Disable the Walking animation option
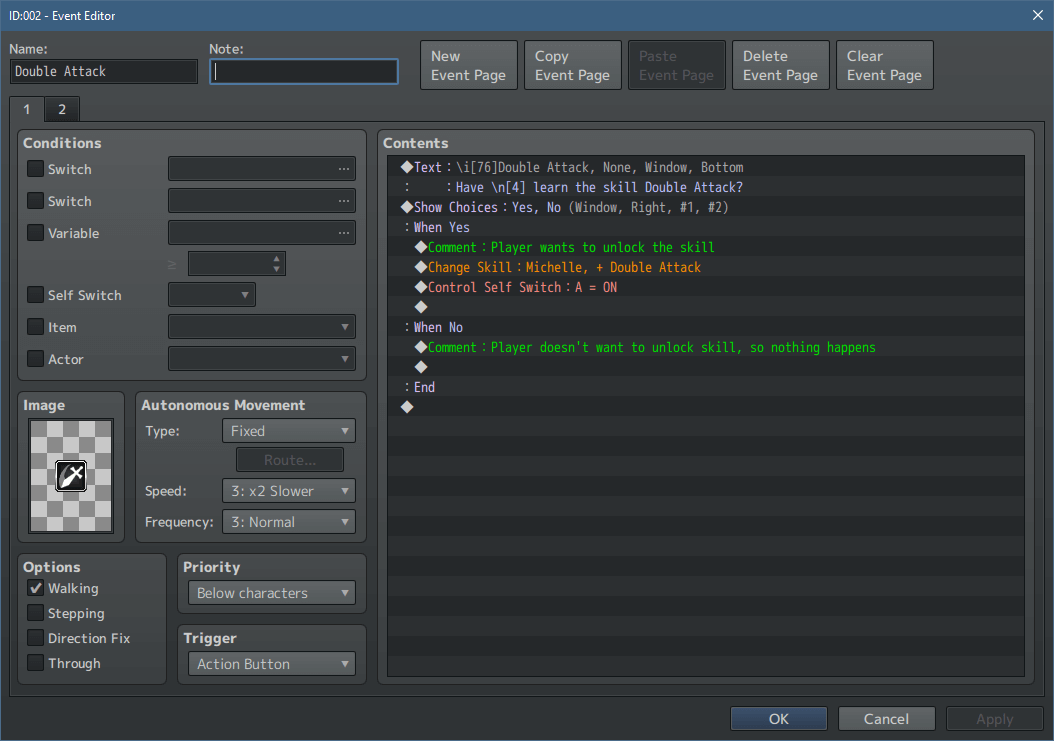Viewport: 1054px width, 741px height. 35,588
